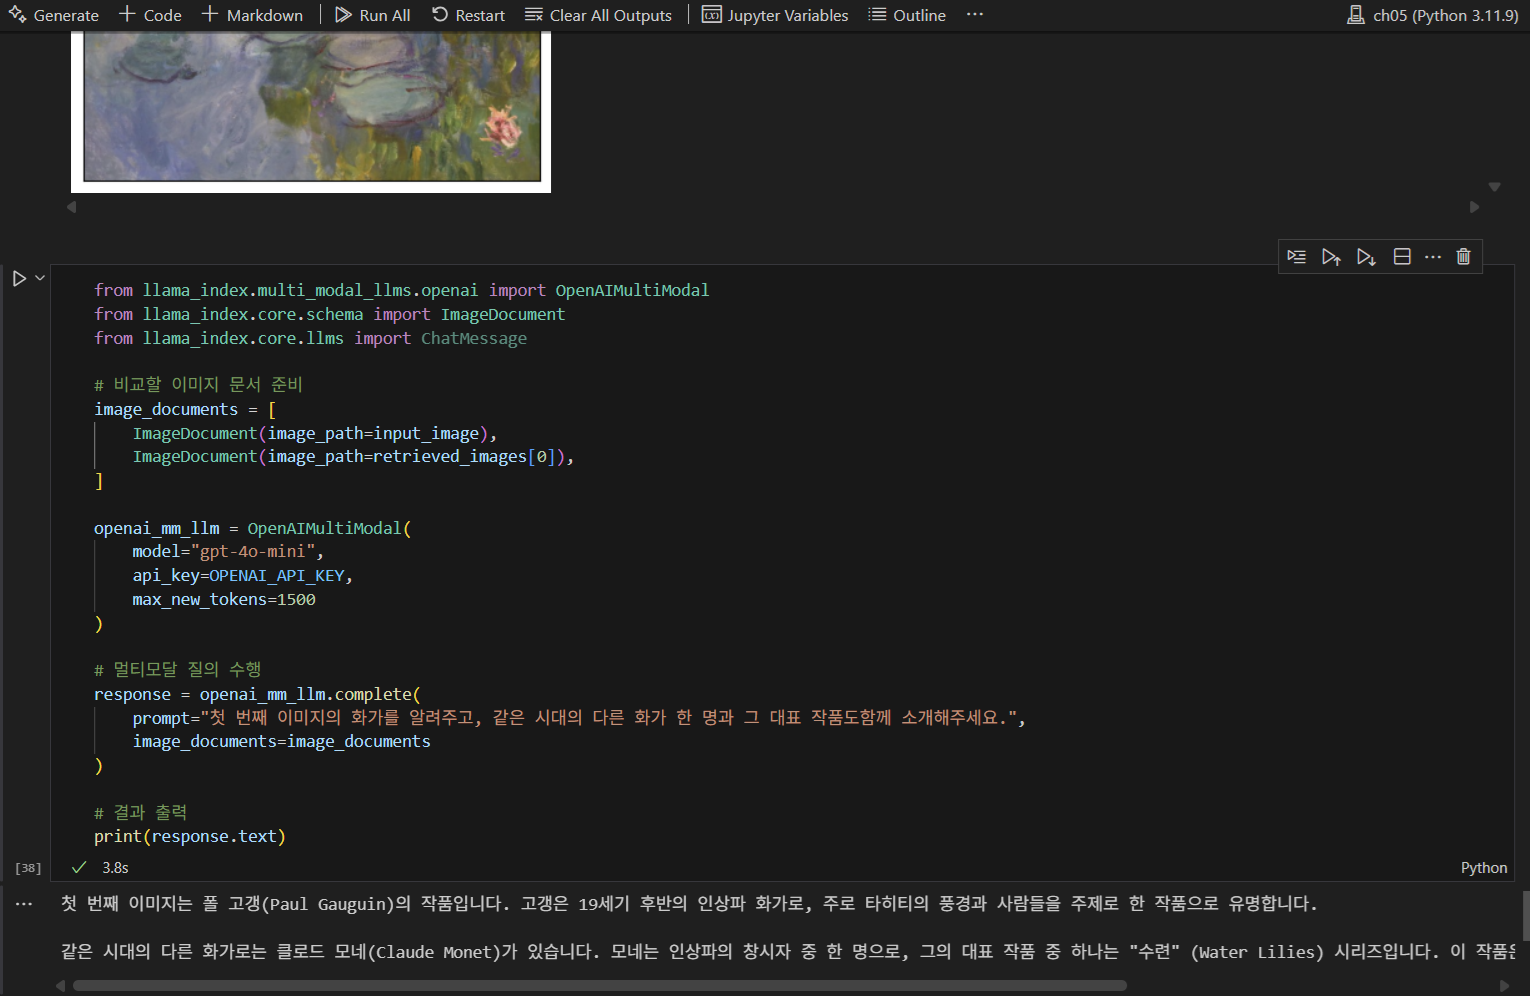Click the "gpt-4o-mini" model string
The width and height of the screenshot is (1530, 996).
point(252,552)
